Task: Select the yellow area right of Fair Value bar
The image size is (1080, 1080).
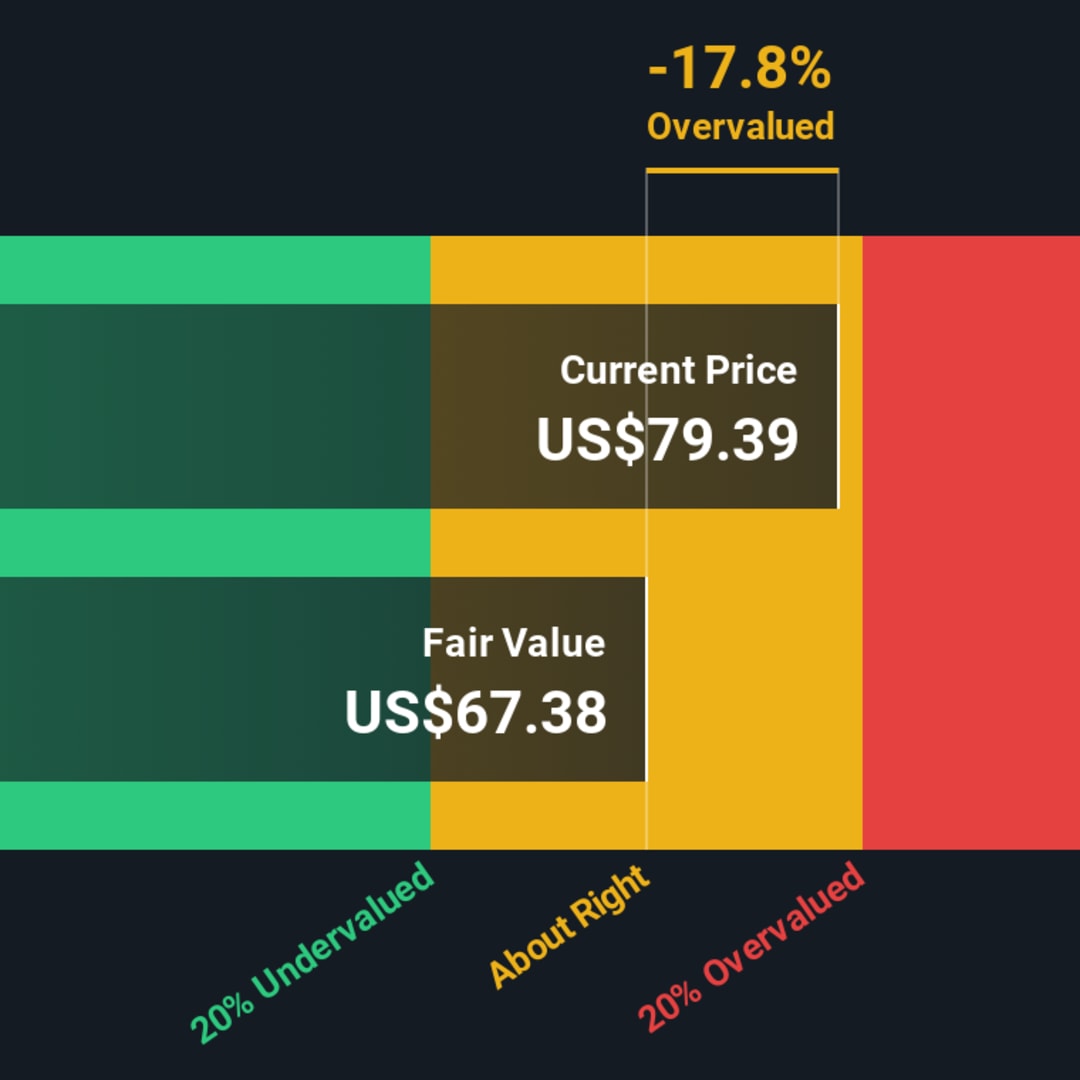Action: pyautogui.click(x=754, y=679)
